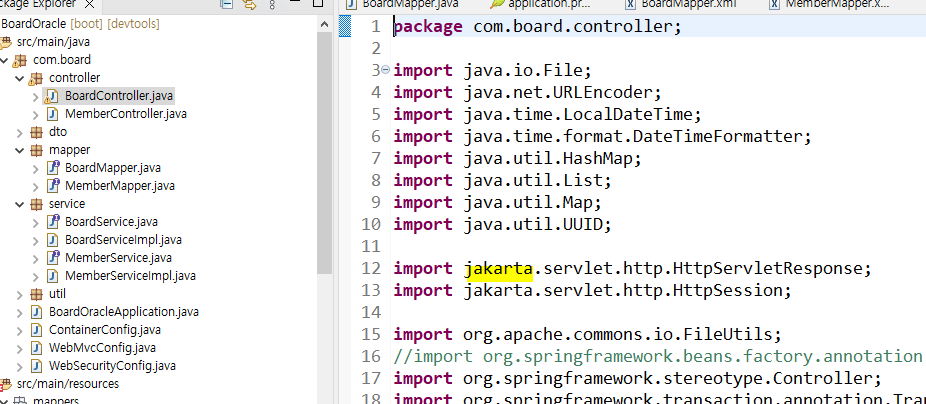Click the BoardServiceImpl.java file icon

[52, 240]
